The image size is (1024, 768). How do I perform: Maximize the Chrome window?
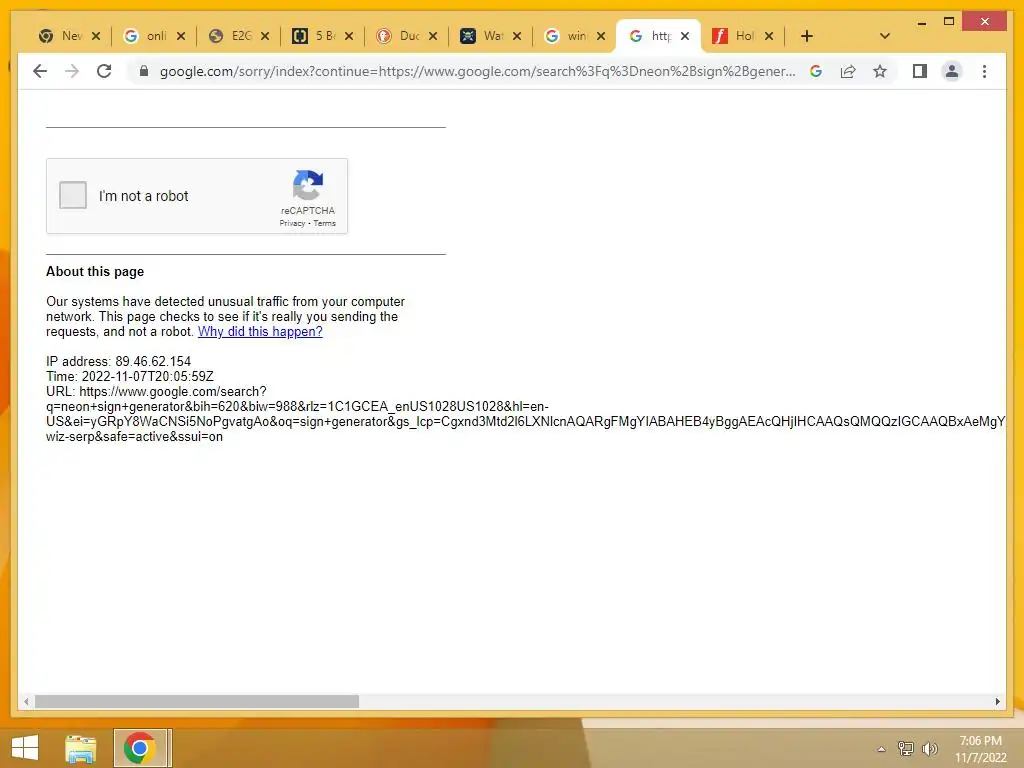[x=949, y=22]
